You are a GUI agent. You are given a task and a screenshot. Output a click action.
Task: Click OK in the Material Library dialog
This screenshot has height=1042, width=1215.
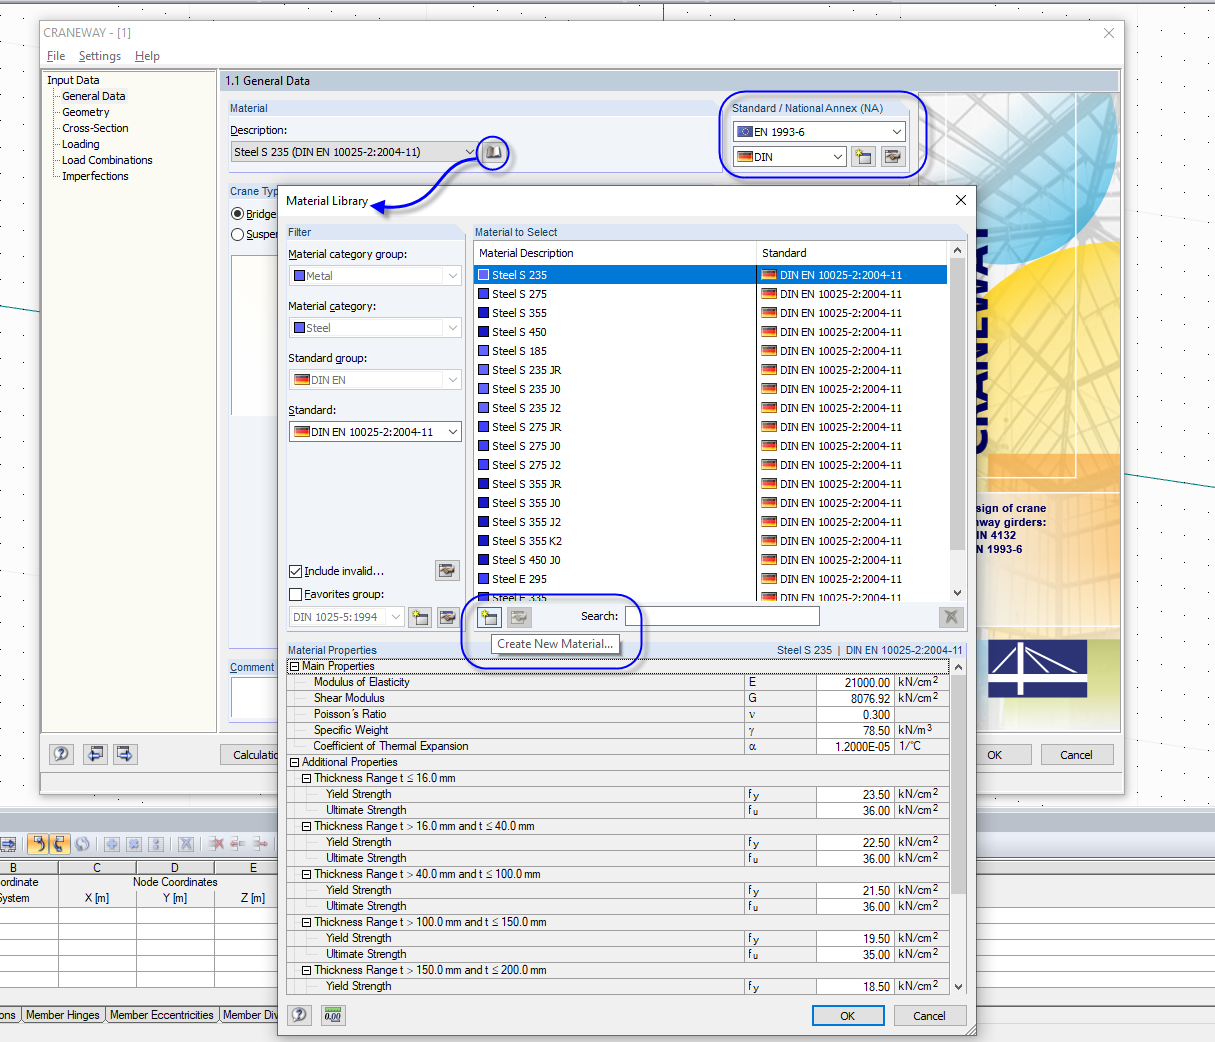coord(848,1015)
